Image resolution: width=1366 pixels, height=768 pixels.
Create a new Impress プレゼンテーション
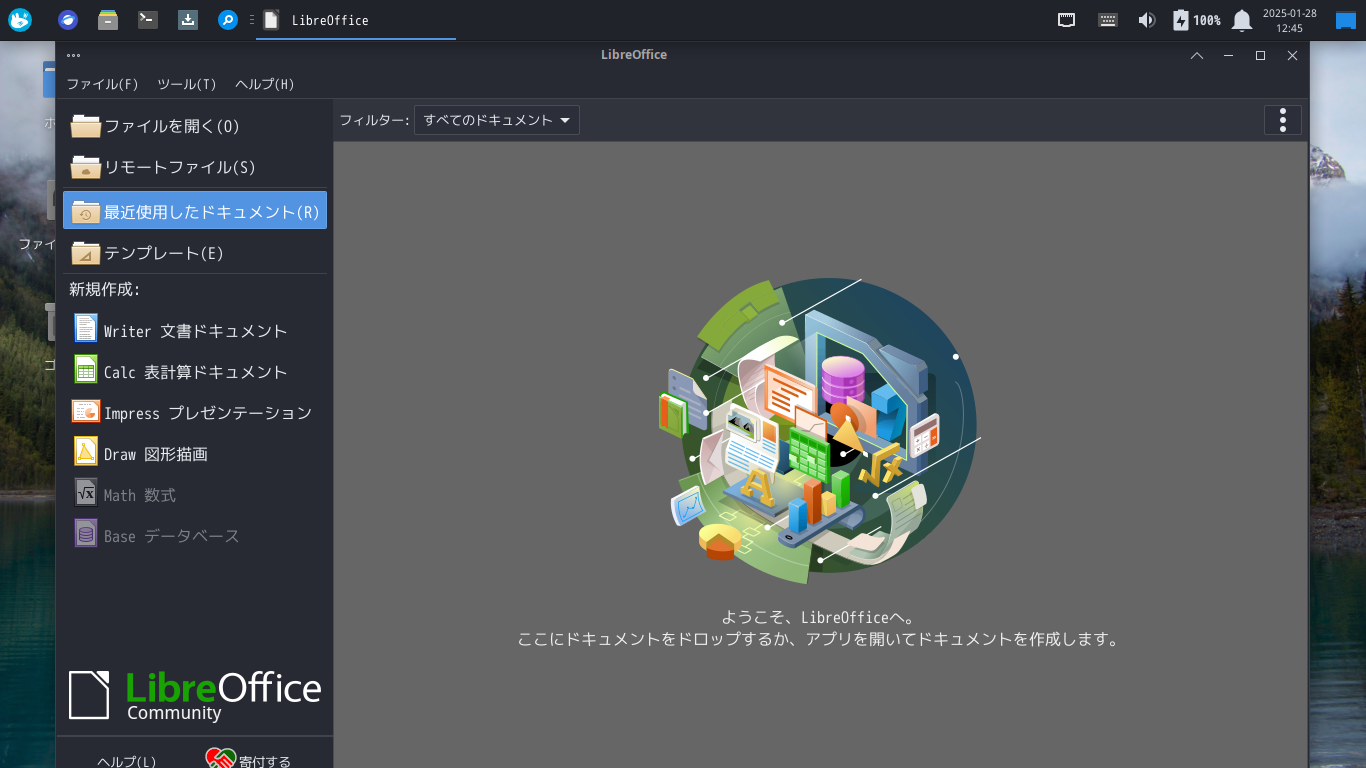[x=195, y=412]
